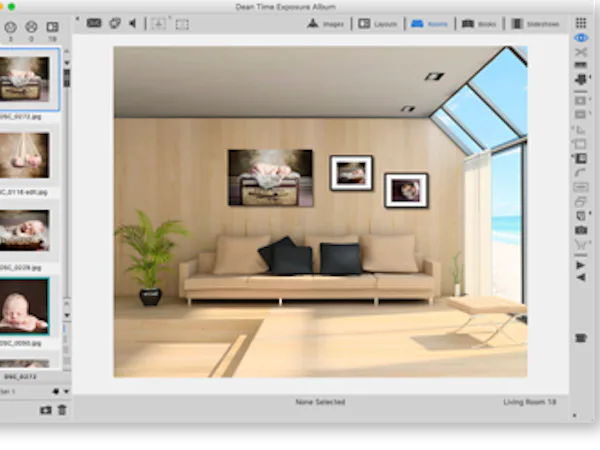Switch to the Books tab

[479, 24]
